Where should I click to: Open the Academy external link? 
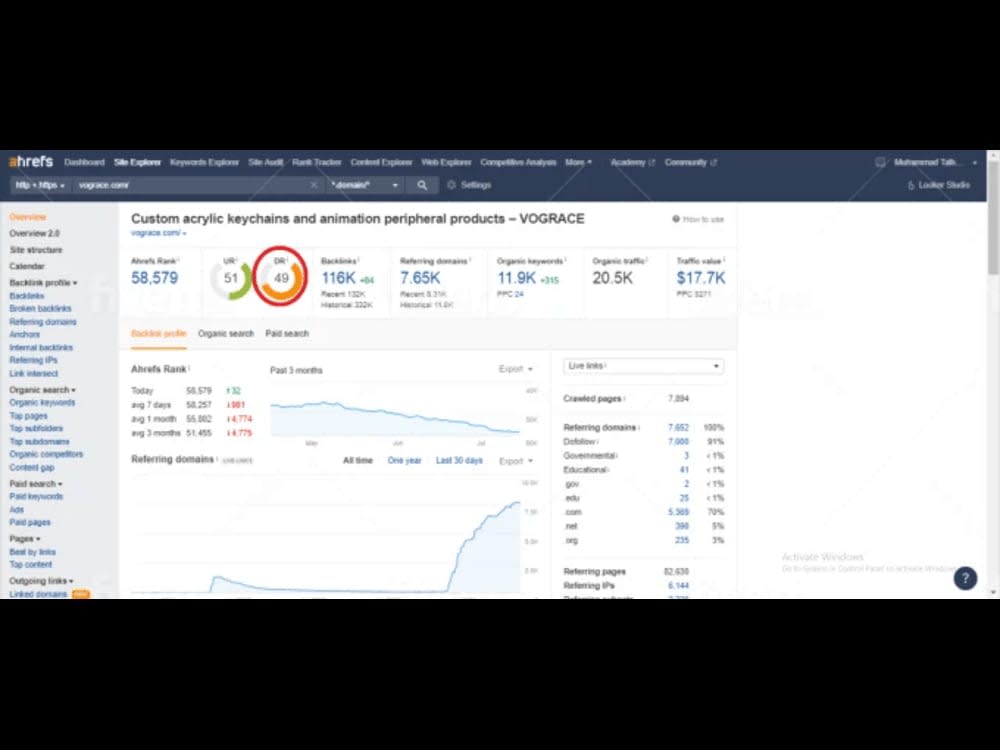[x=632, y=162]
